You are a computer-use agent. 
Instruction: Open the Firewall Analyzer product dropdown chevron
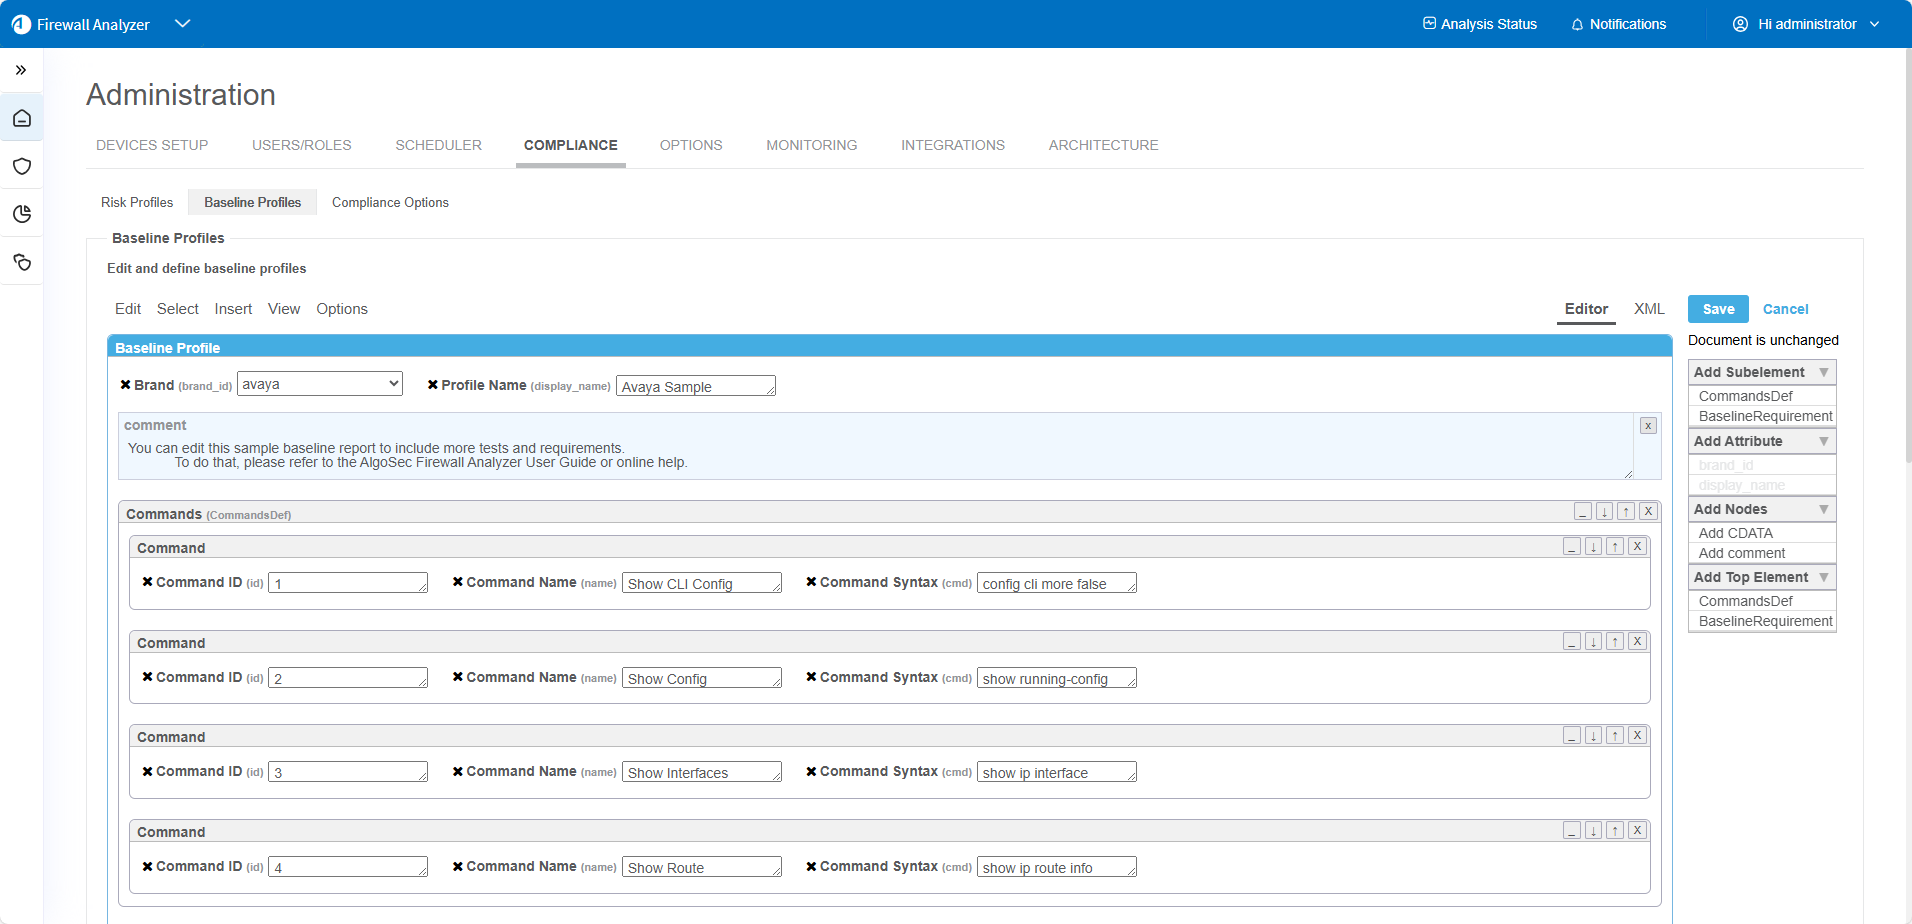[x=182, y=24]
